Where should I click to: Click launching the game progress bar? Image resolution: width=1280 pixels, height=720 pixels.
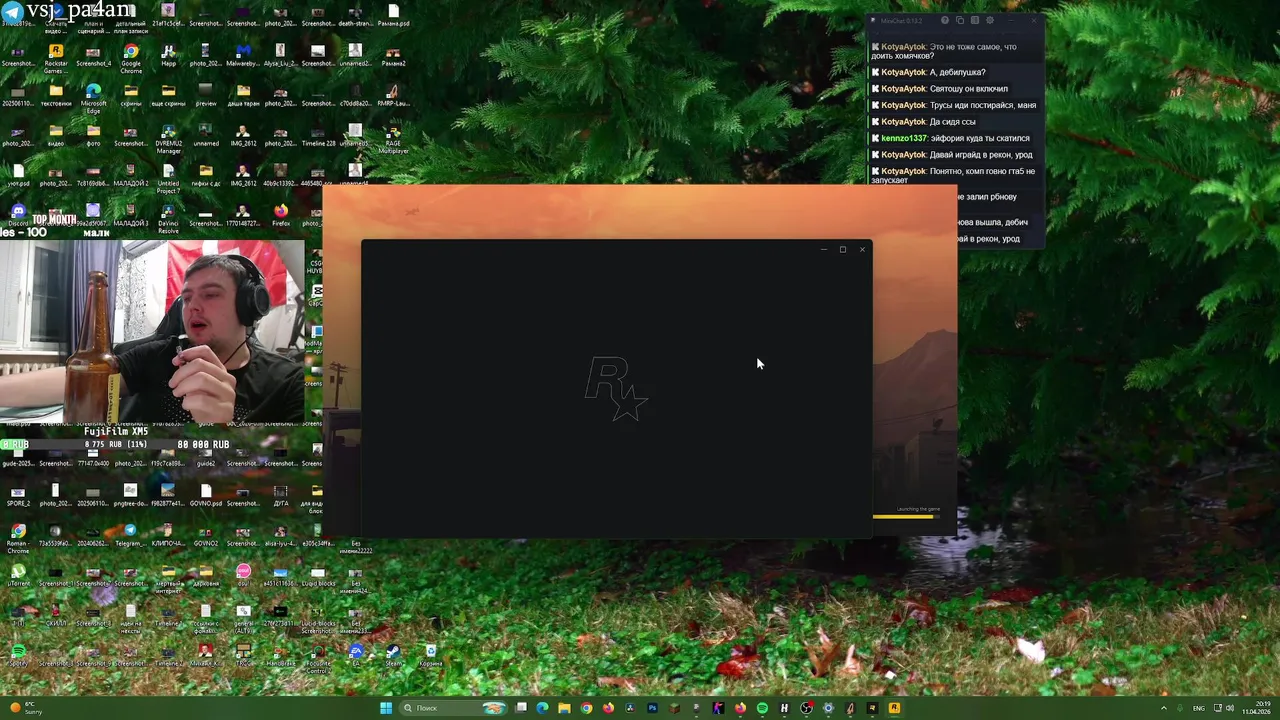(x=907, y=516)
